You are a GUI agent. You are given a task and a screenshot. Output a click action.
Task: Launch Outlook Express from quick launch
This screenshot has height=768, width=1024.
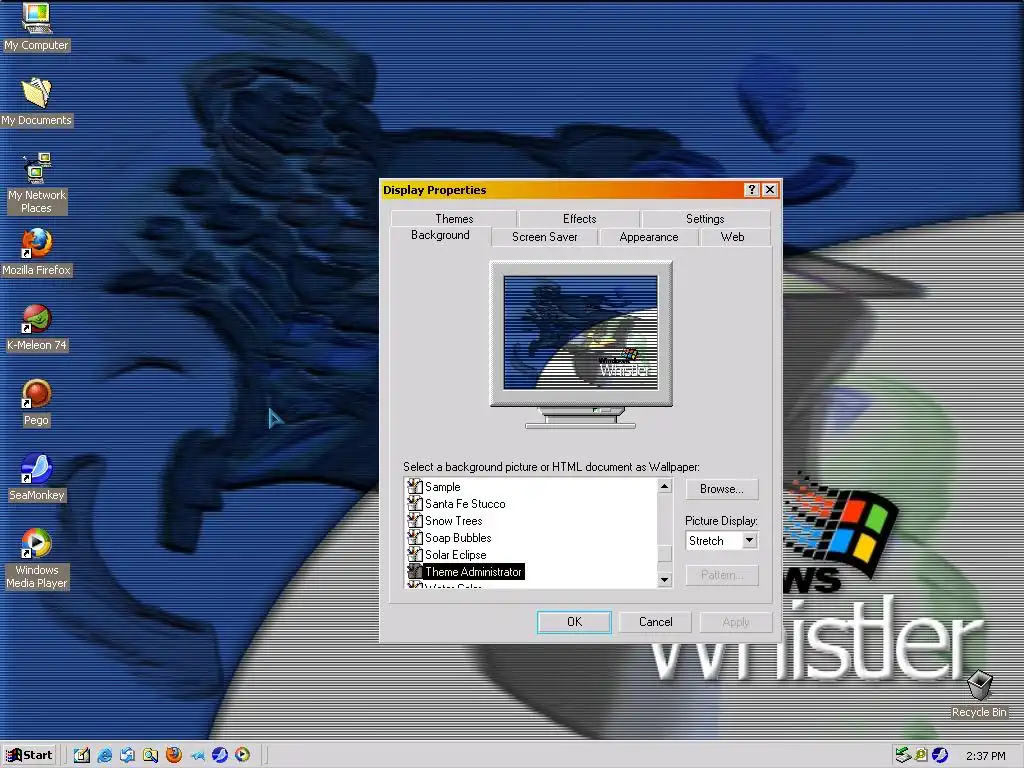coord(127,755)
